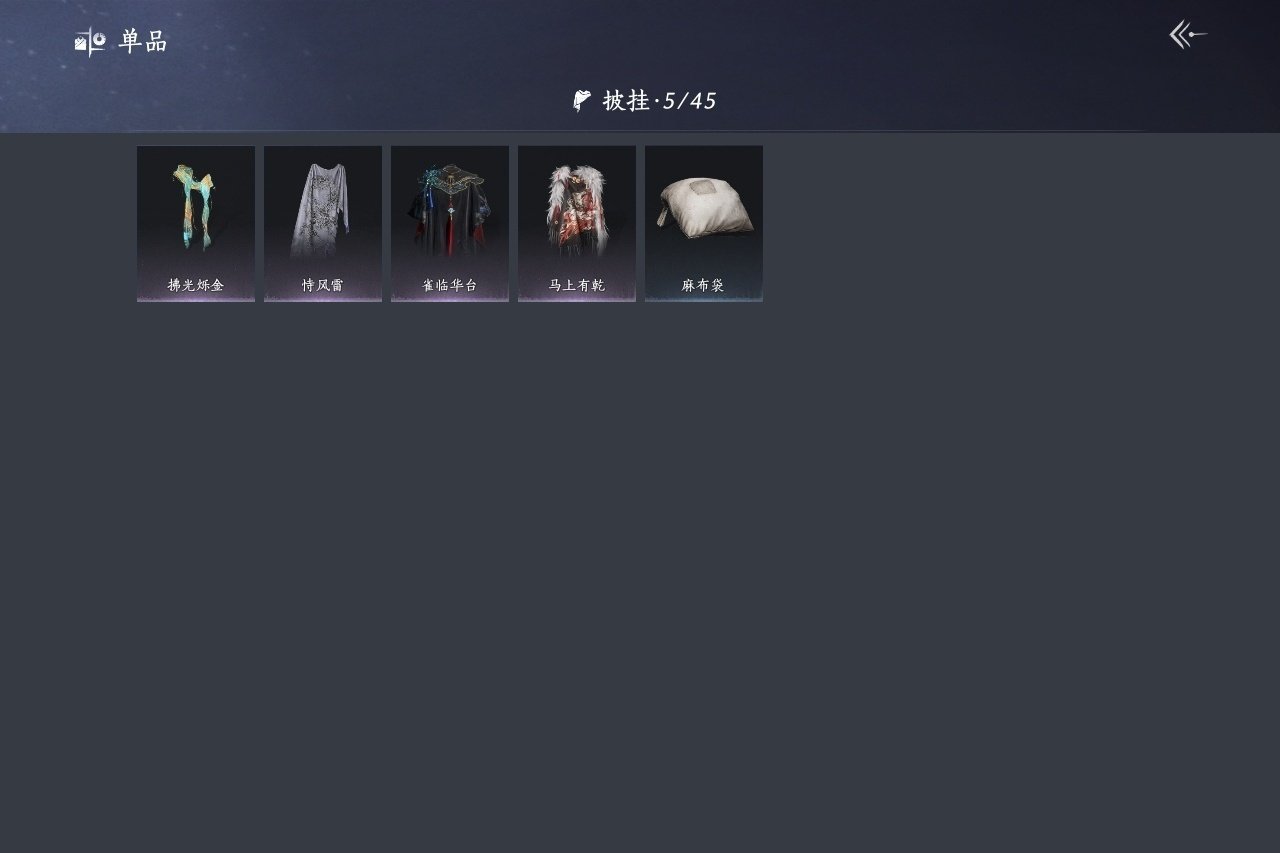Click purple rarity bar under 恃风雷 card

323,299
